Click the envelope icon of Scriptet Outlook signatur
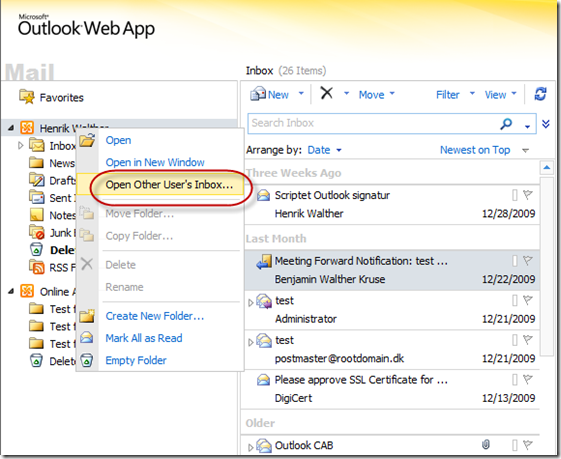 click(x=264, y=195)
